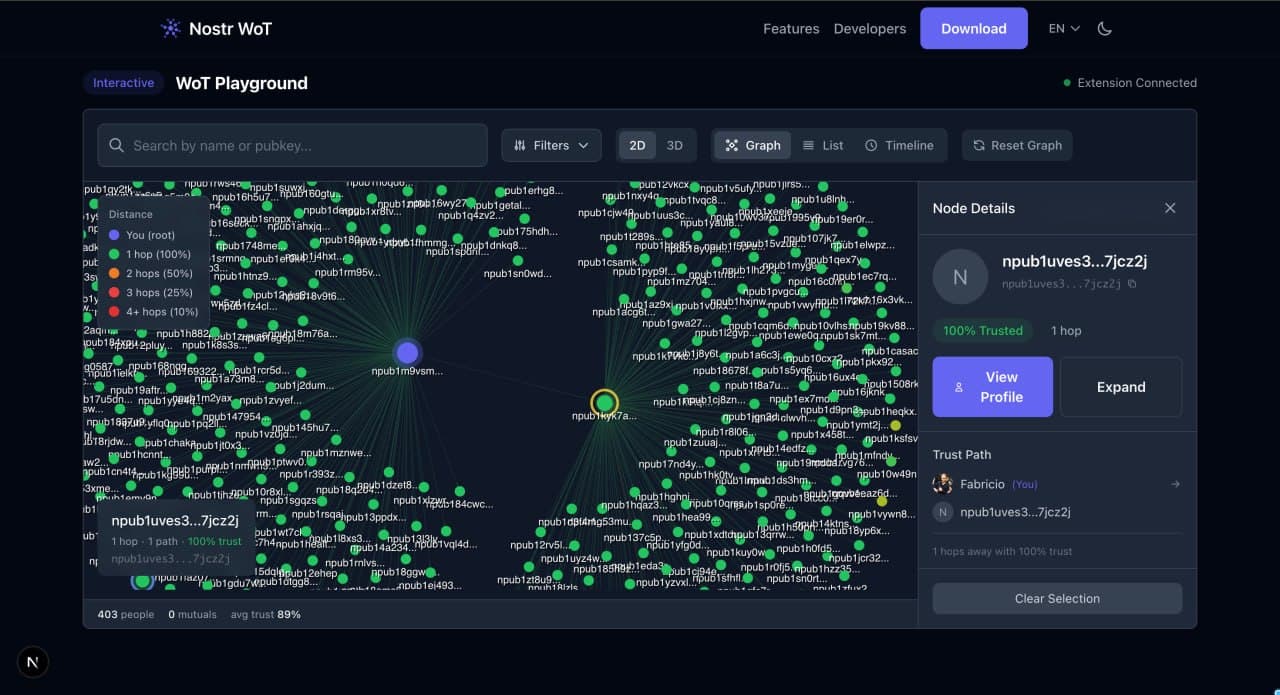Open the Developers menu
This screenshot has width=1280, height=695.
tap(869, 28)
